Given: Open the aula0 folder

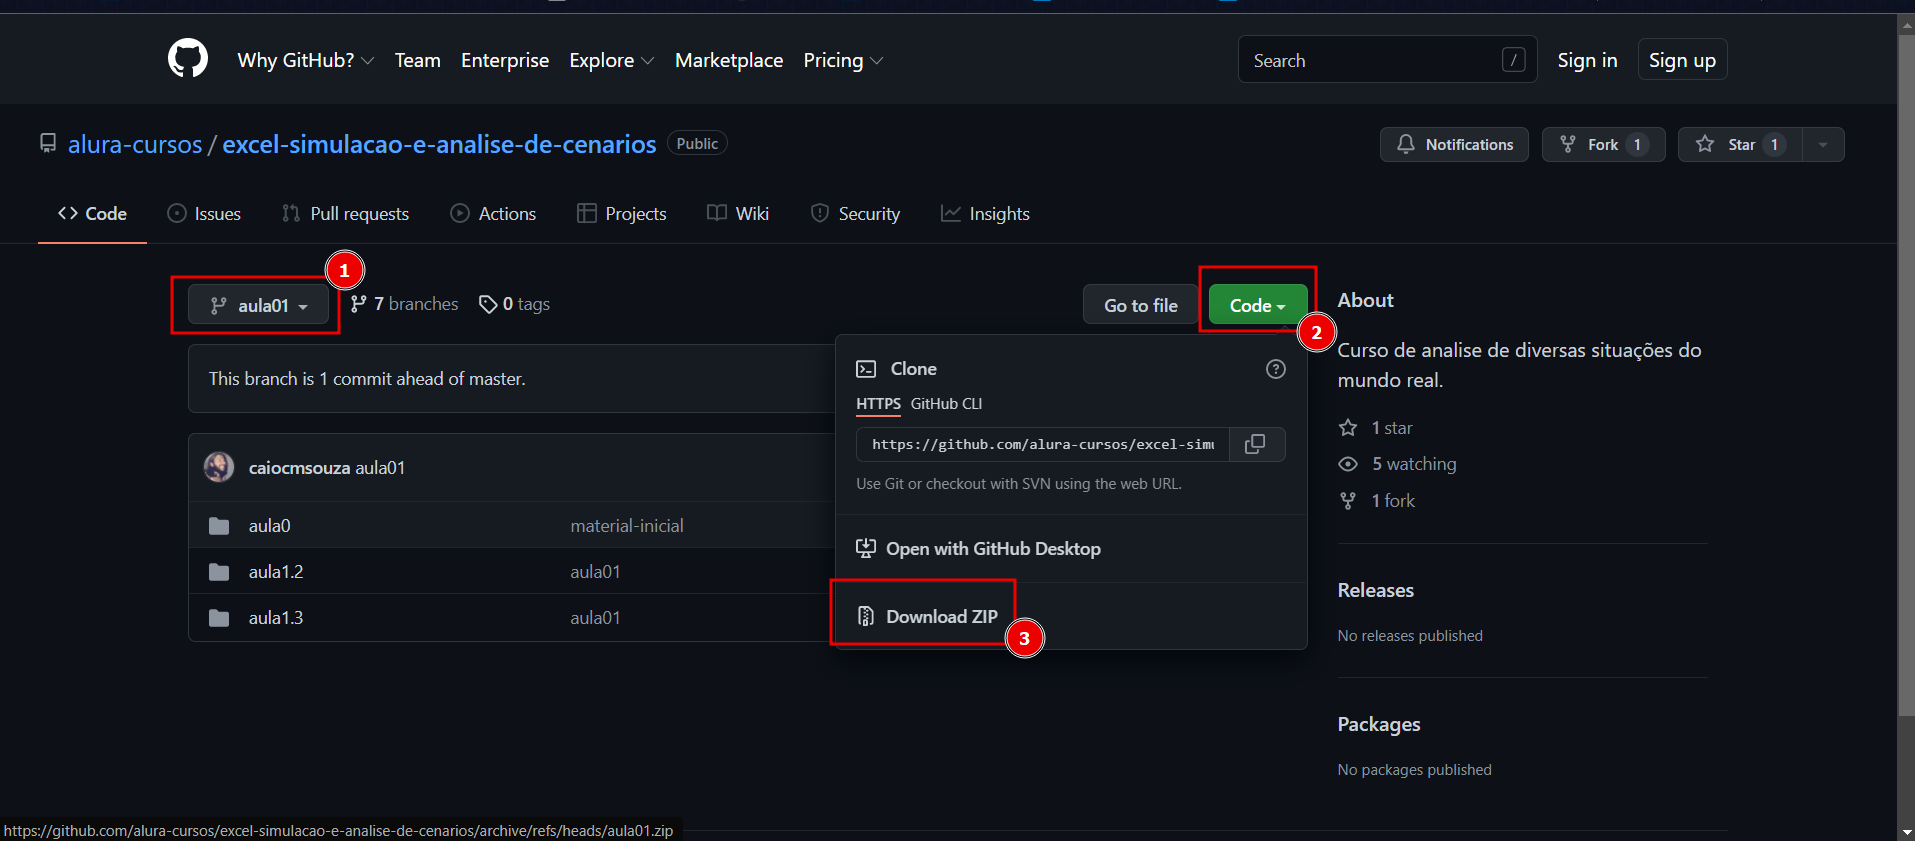Looking at the screenshot, I should click(x=269, y=526).
